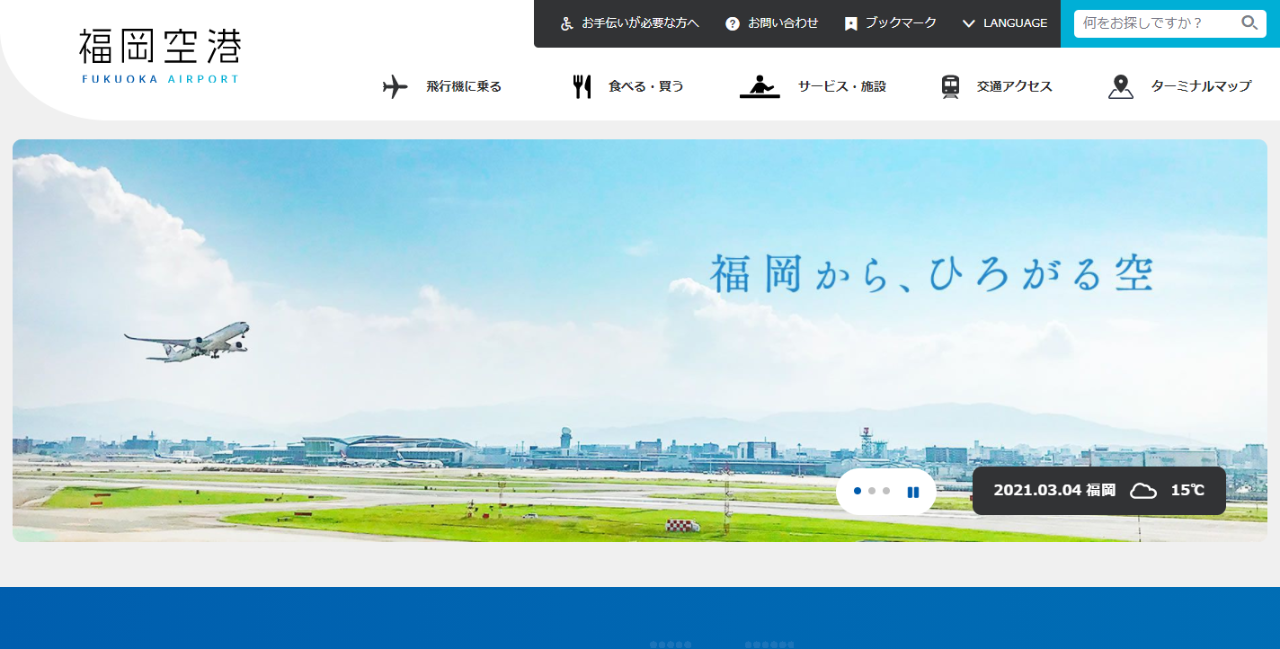Click the airplane icon in navigation
The image size is (1280, 649).
click(395, 87)
